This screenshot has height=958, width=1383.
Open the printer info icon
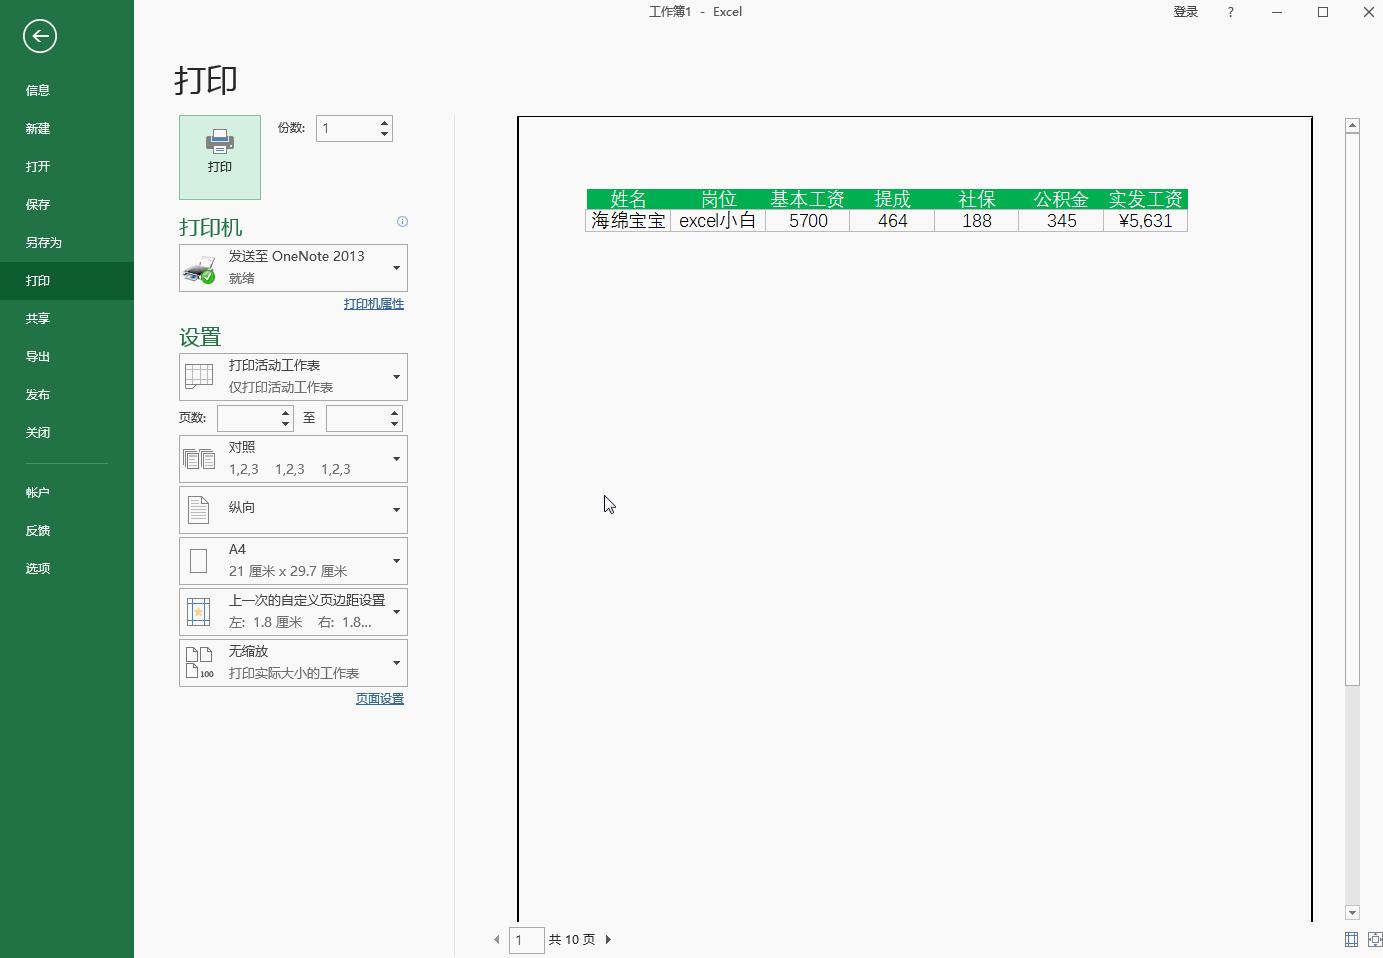point(402,222)
